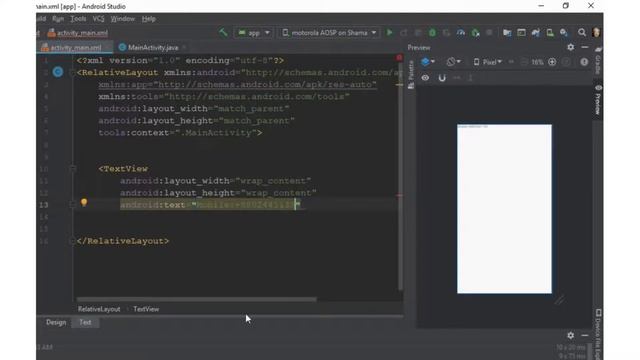Click the Stop icon in the run toolbar
640x360 pixels.
point(489,33)
